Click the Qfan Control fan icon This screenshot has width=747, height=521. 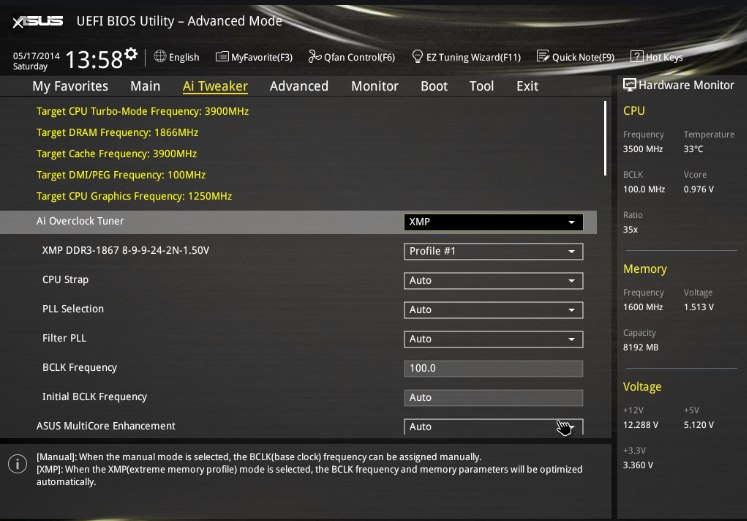pyautogui.click(x=314, y=57)
